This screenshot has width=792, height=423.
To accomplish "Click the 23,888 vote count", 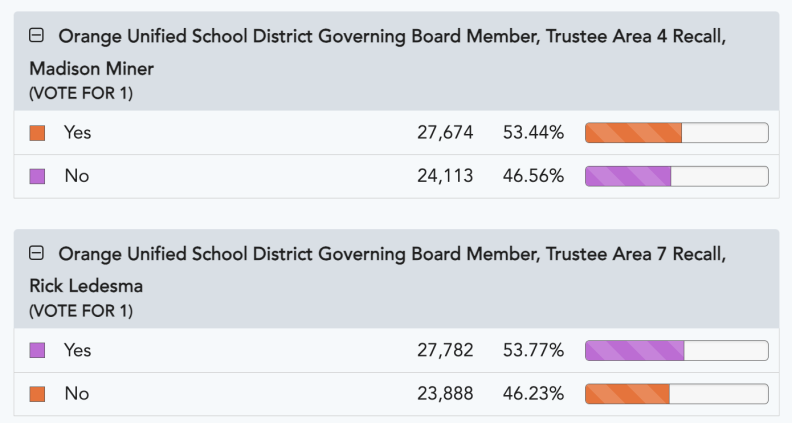I will [x=445, y=394].
